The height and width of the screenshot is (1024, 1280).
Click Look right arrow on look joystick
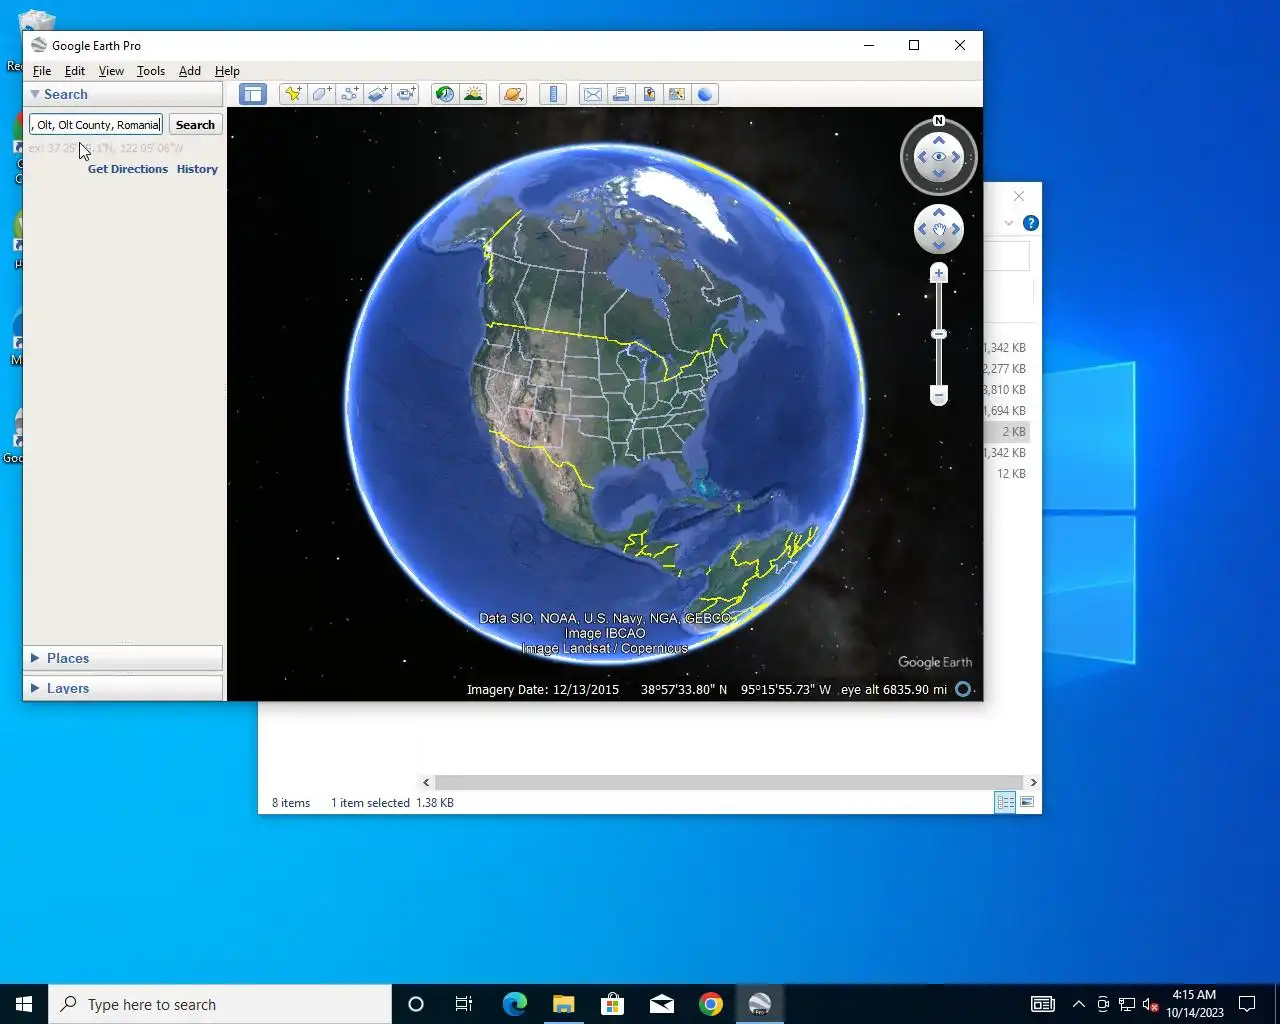point(956,157)
